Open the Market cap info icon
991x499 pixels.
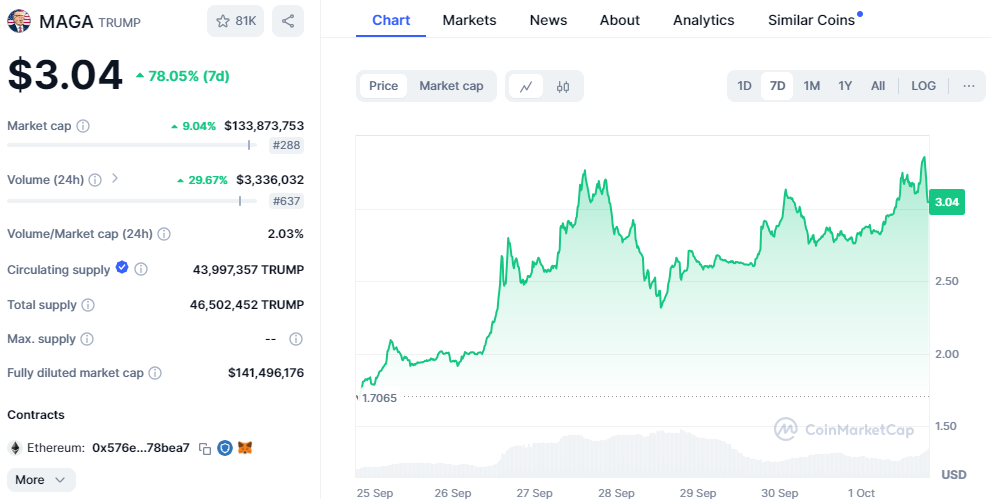click(x=83, y=126)
